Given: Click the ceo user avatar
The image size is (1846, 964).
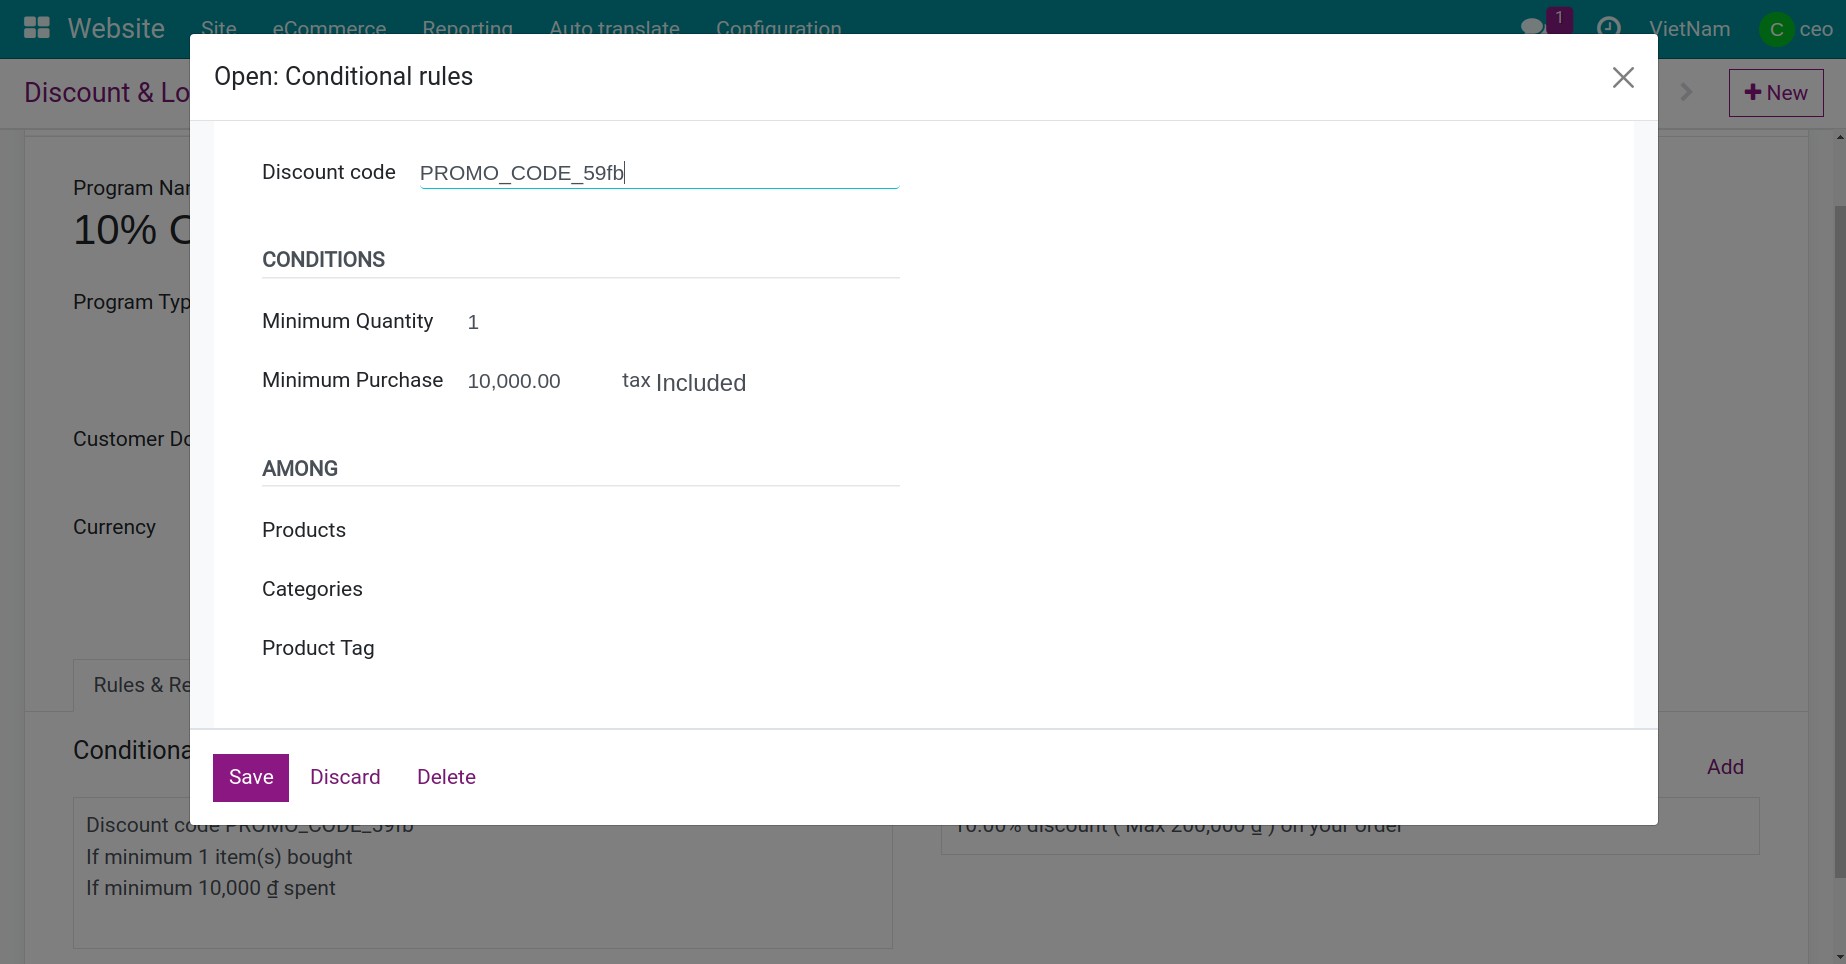Looking at the screenshot, I should [1776, 29].
